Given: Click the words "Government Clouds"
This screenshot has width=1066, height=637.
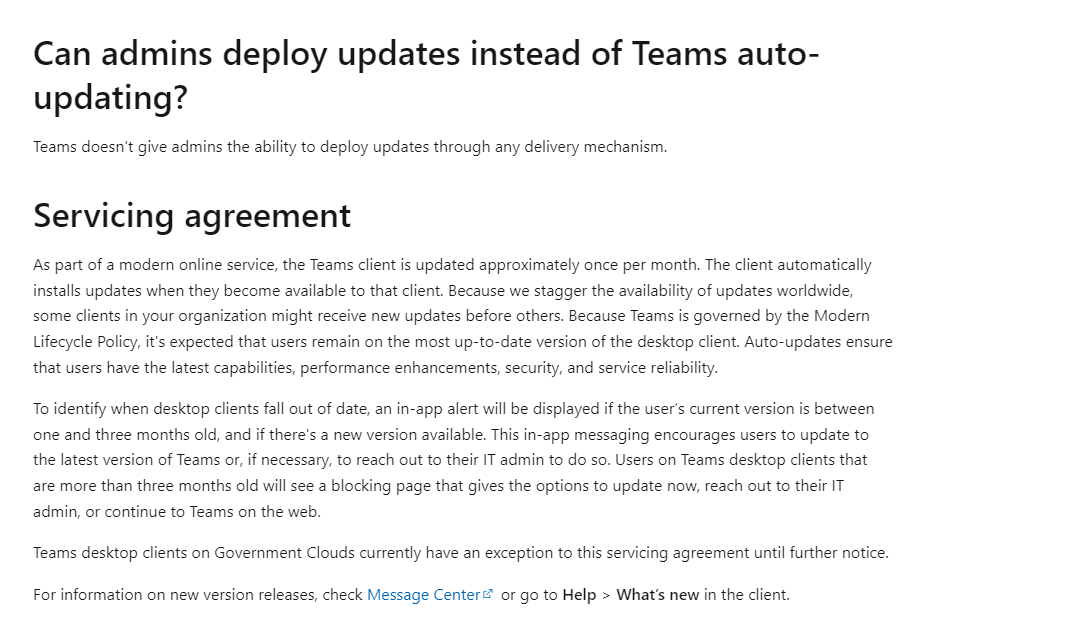Looking at the screenshot, I should (284, 553).
